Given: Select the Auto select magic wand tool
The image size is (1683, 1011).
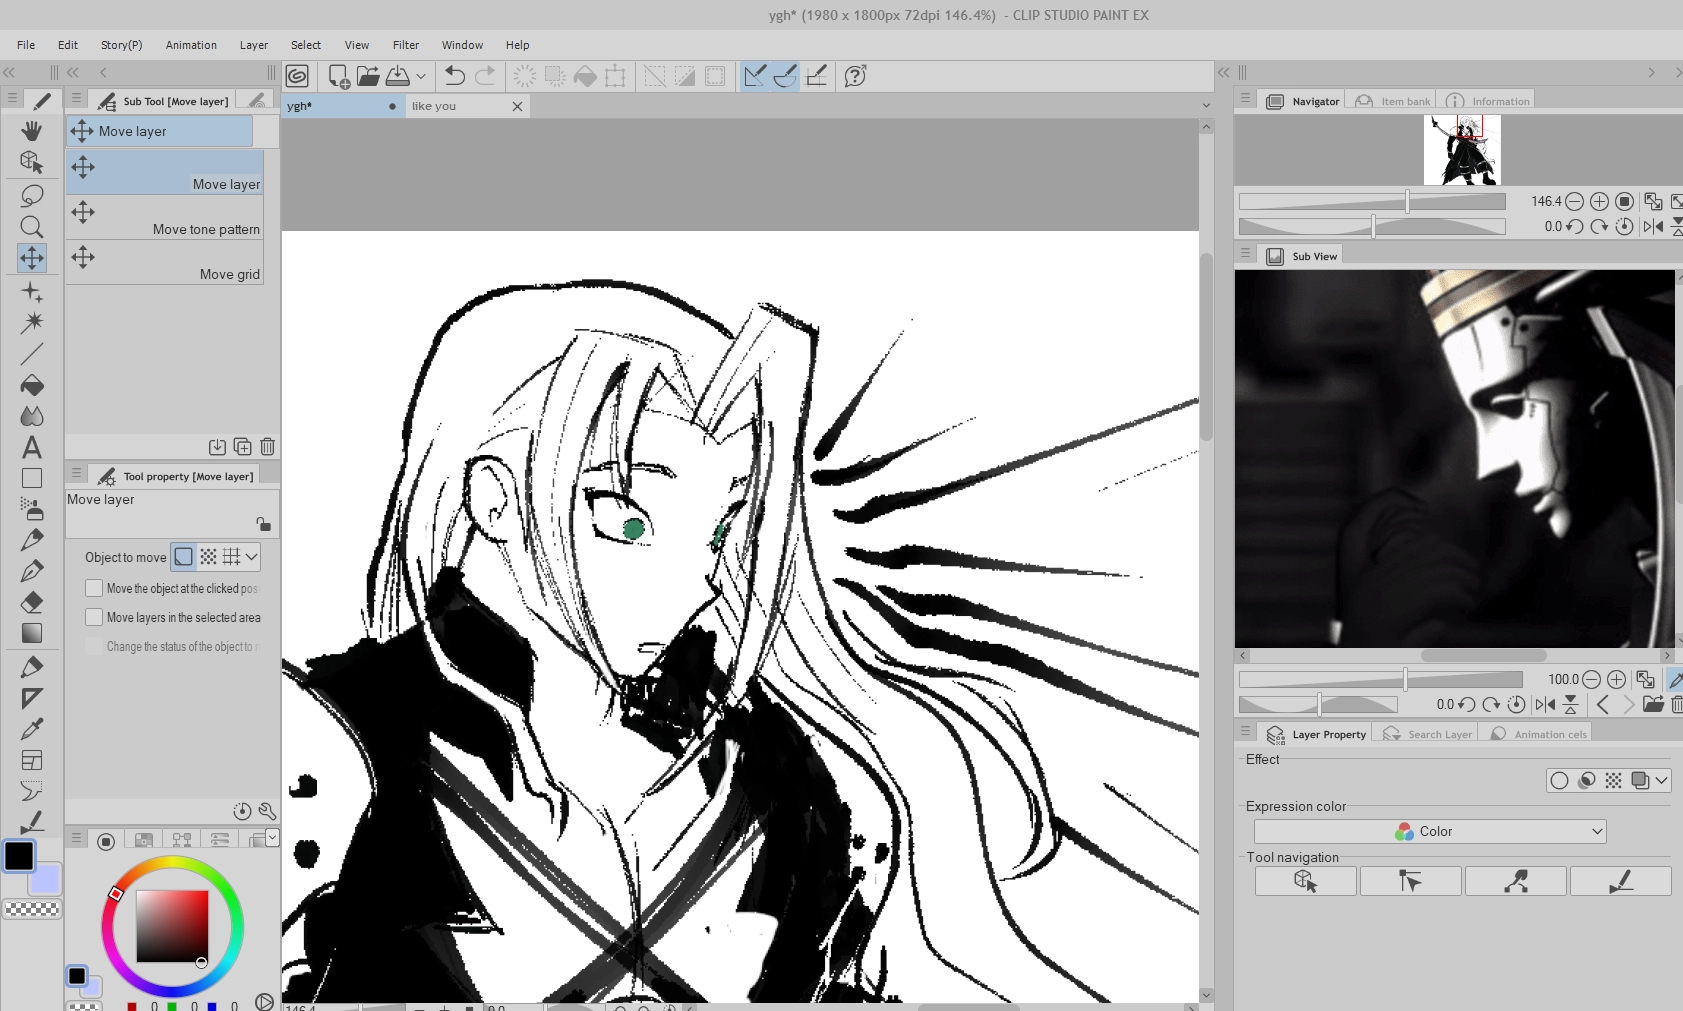Looking at the screenshot, I should (x=32, y=321).
